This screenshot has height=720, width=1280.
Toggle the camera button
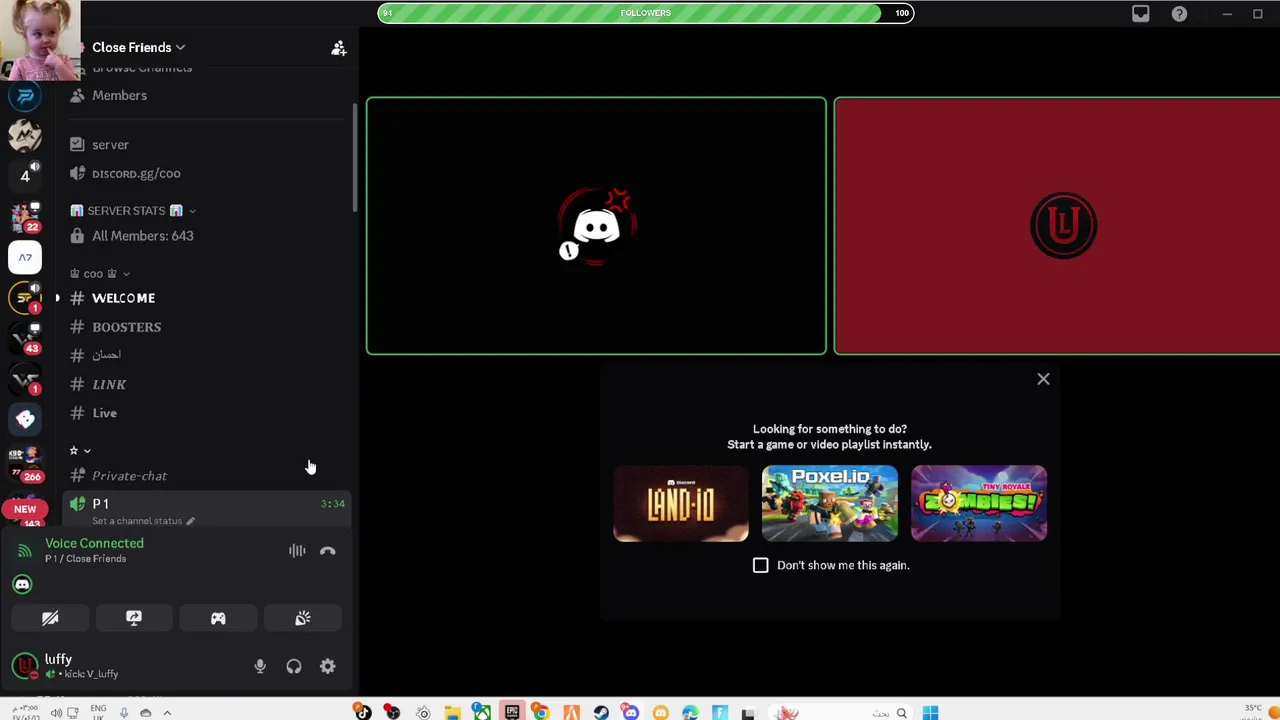tap(50, 618)
